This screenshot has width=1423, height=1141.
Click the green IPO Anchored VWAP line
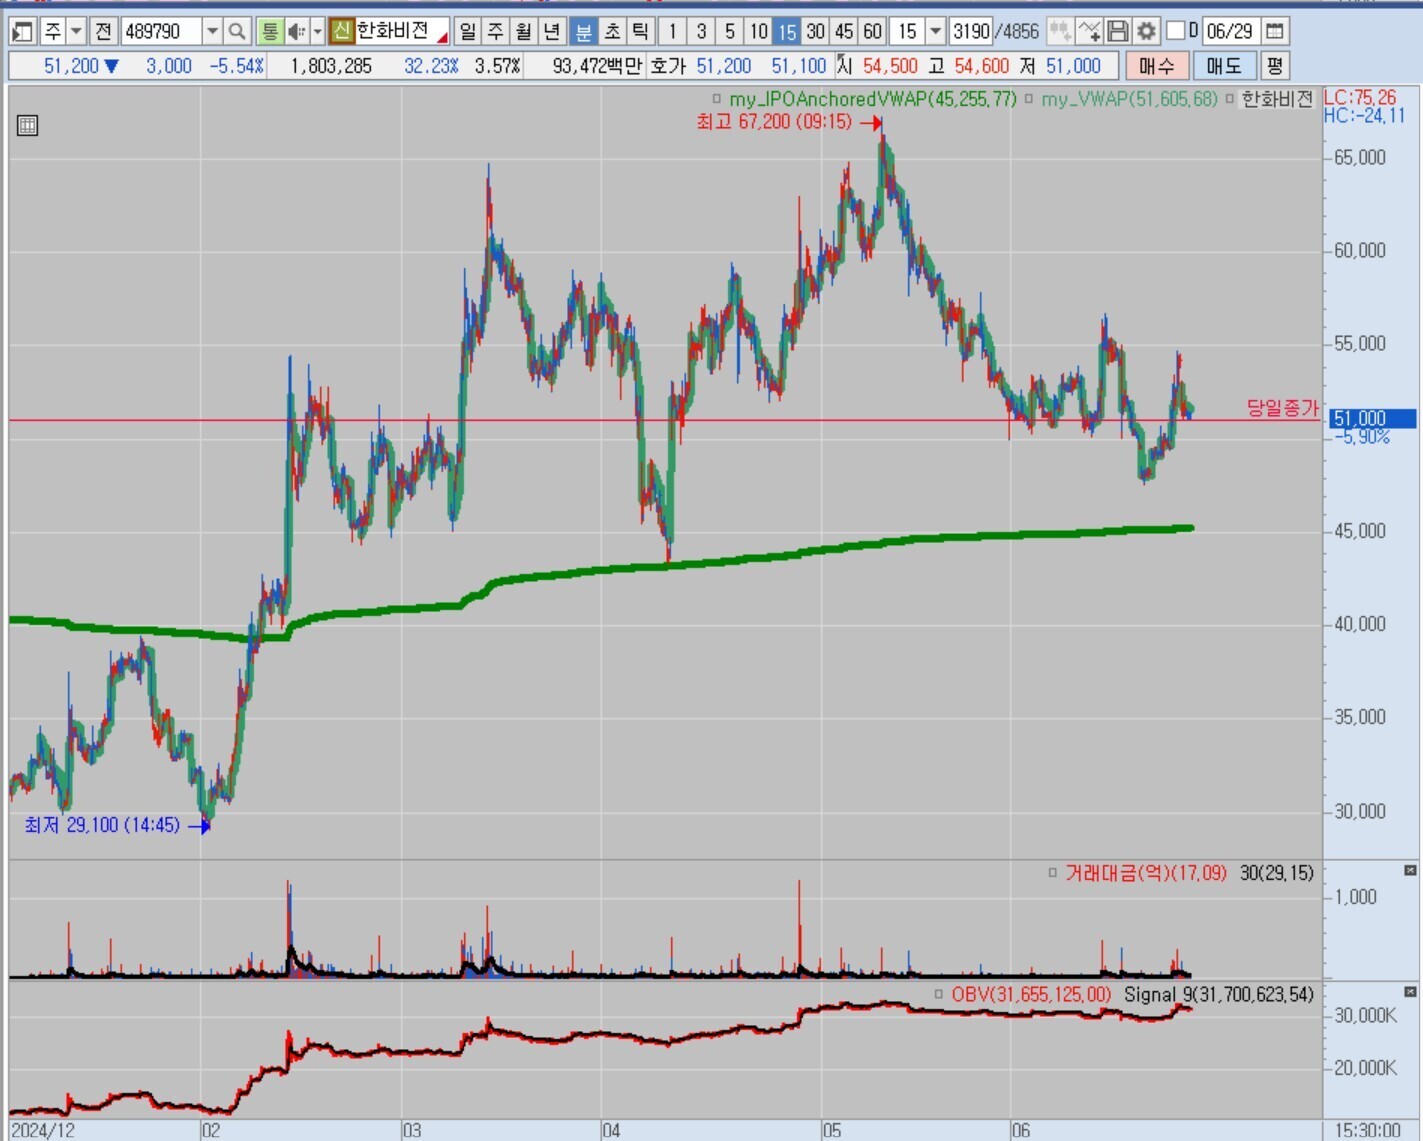[x=700, y=565]
